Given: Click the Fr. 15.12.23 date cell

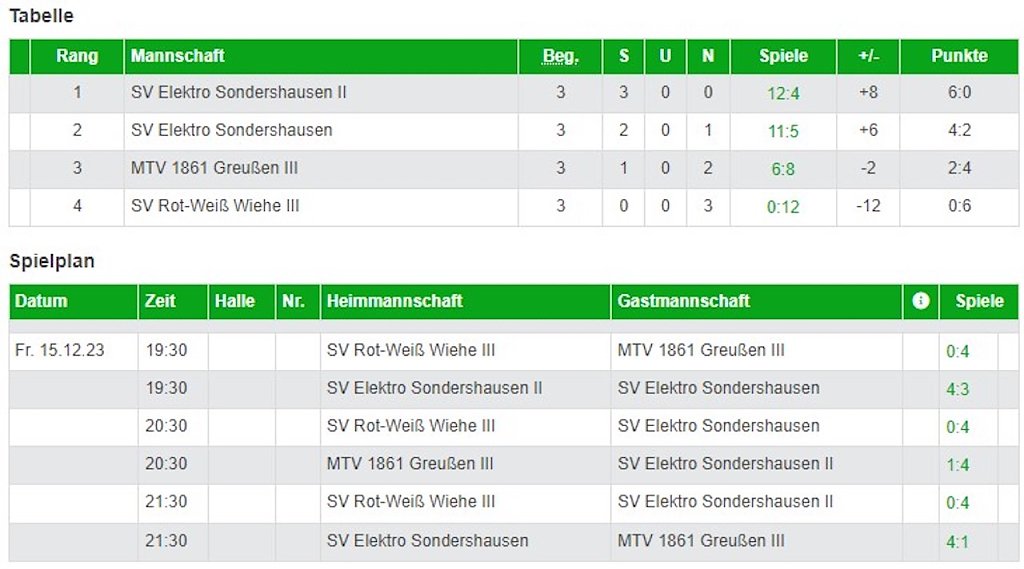Looking at the screenshot, I should [60, 351].
